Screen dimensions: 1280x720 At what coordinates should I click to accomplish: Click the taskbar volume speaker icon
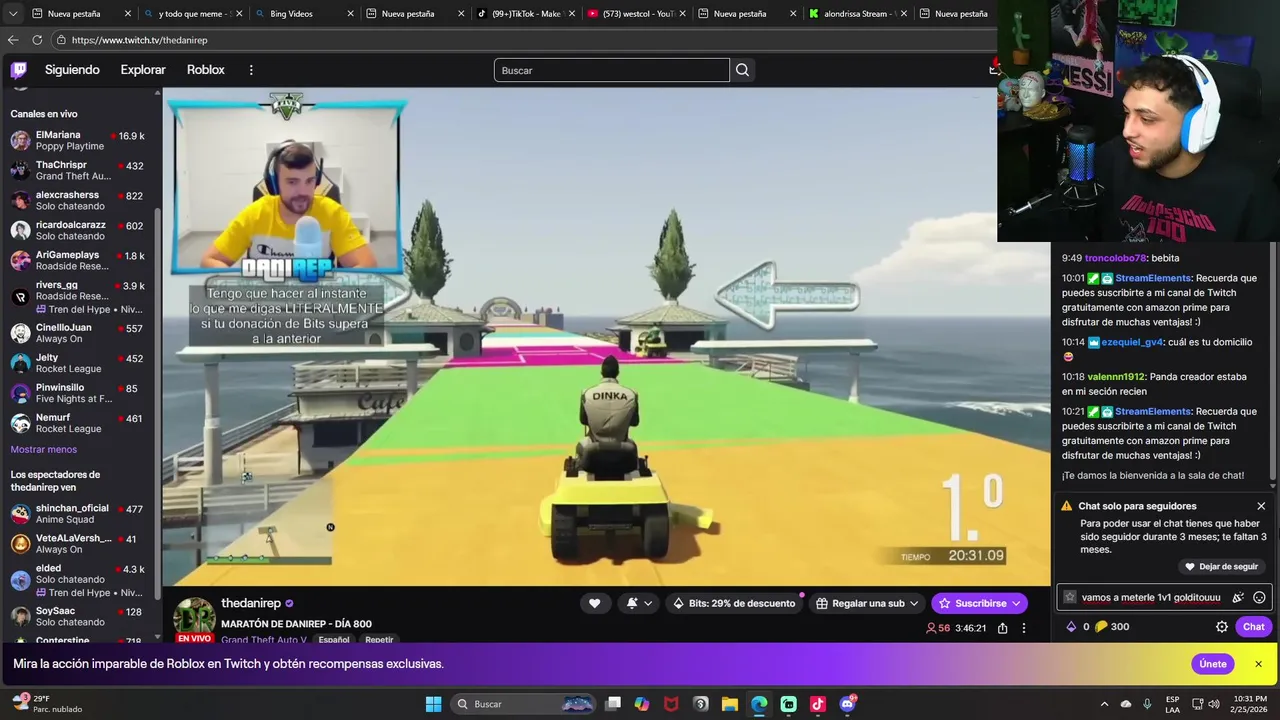[x=1215, y=704]
